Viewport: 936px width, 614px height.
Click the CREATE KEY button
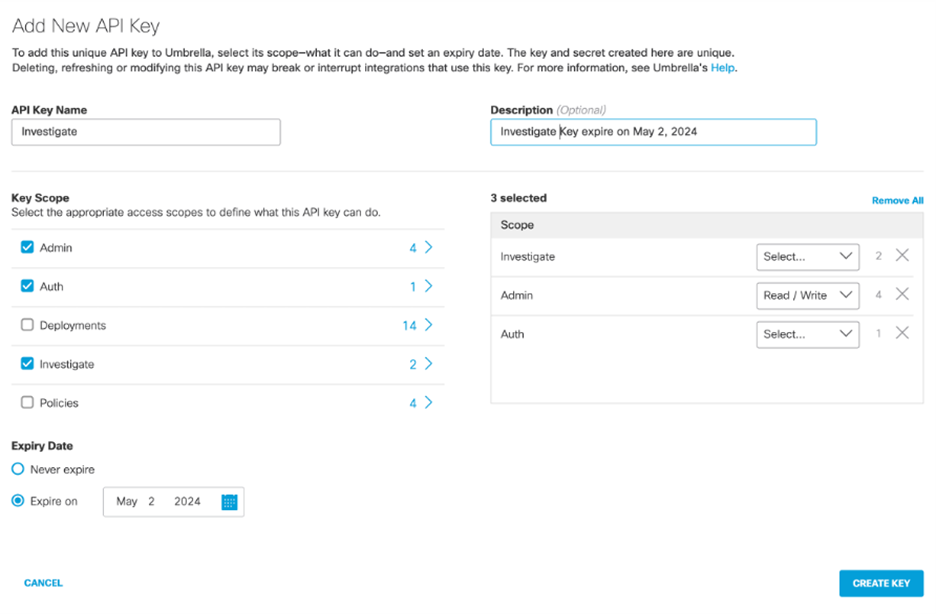point(881,583)
